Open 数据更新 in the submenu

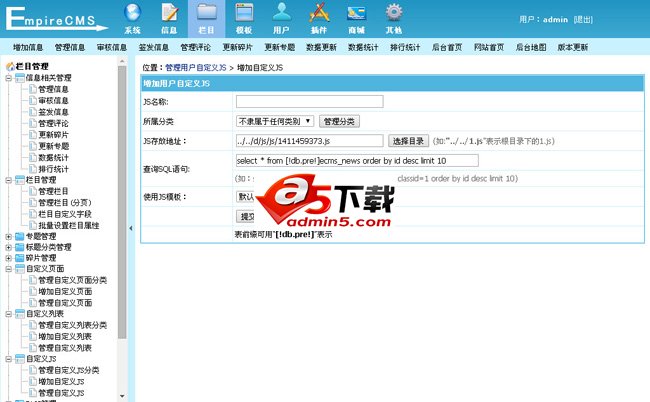(321, 47)
